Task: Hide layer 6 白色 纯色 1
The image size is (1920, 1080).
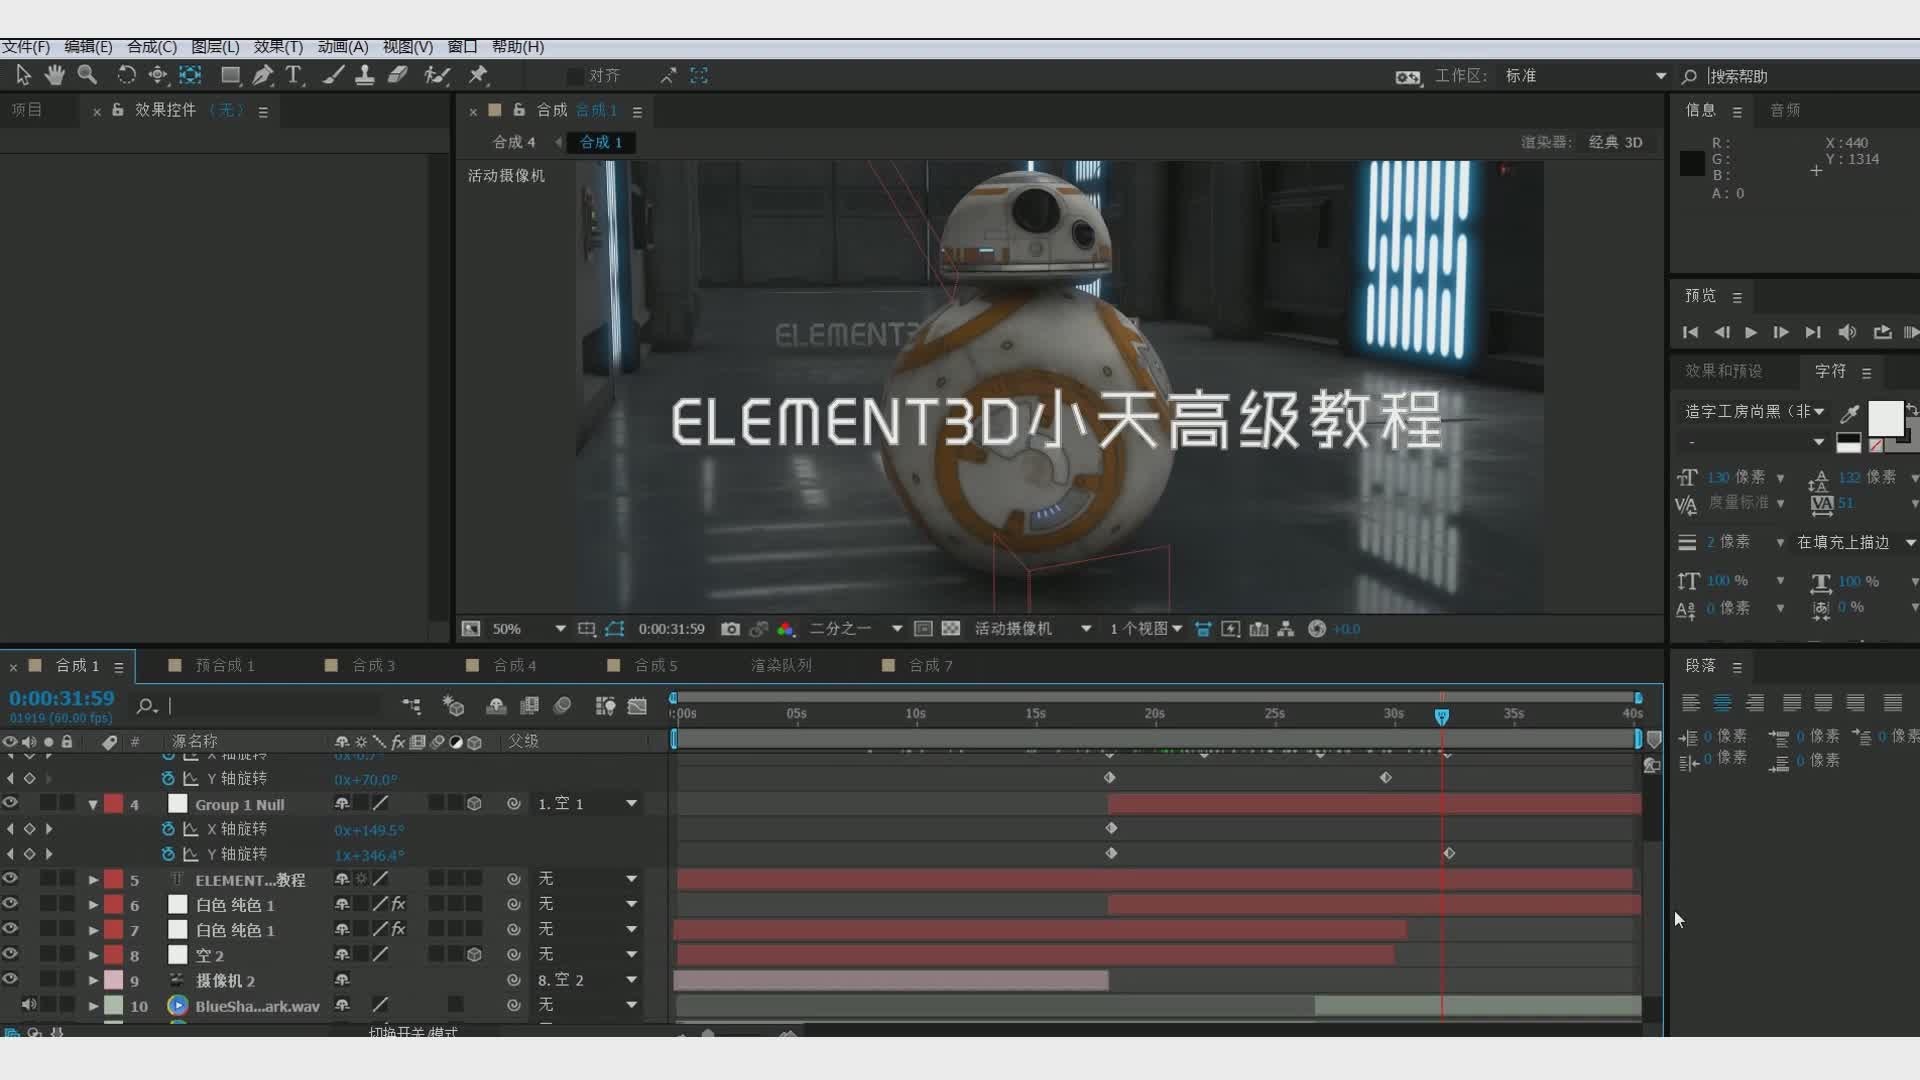Action: click(10, 904)
